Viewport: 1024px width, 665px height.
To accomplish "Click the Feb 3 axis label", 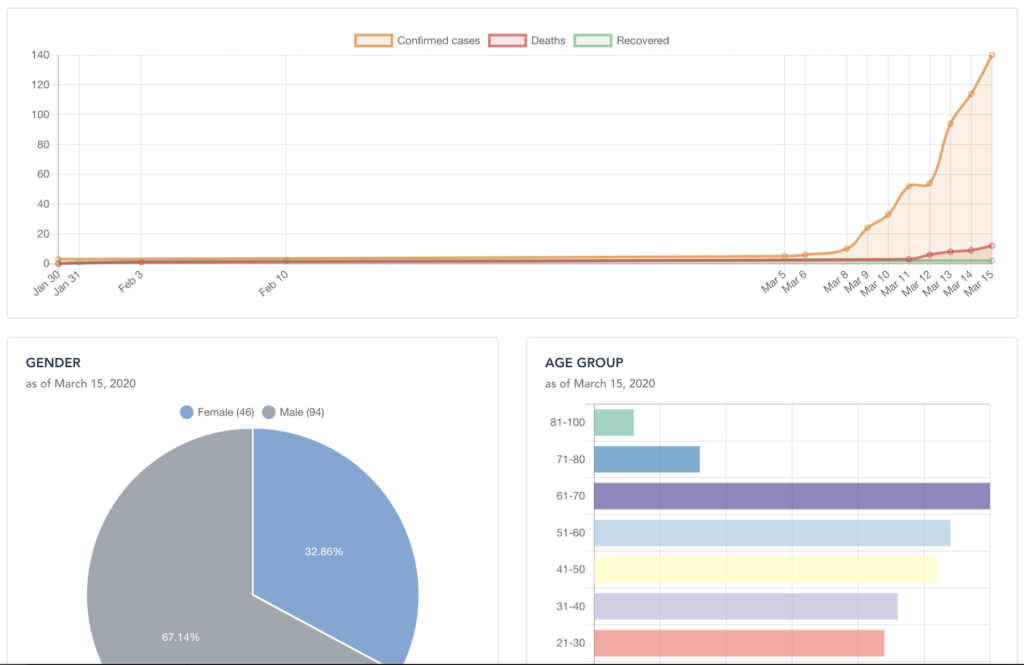I will (131, 281).
